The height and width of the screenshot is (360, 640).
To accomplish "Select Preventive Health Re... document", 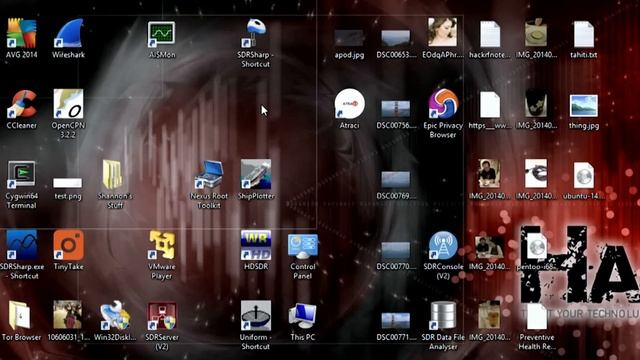I will 537,317.
